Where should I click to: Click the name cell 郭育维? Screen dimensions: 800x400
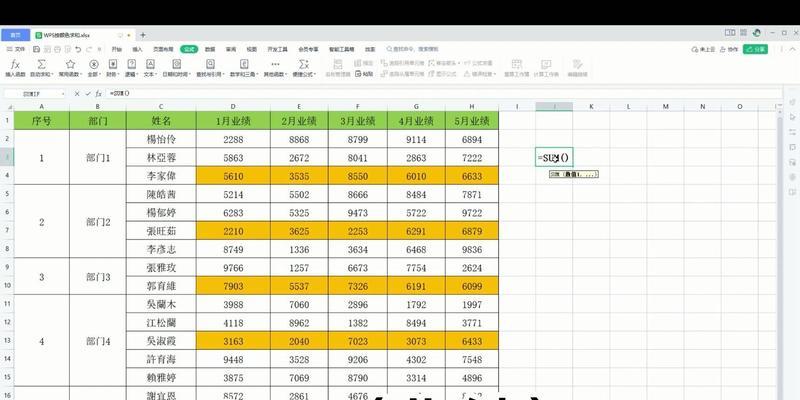pos(161,286)
